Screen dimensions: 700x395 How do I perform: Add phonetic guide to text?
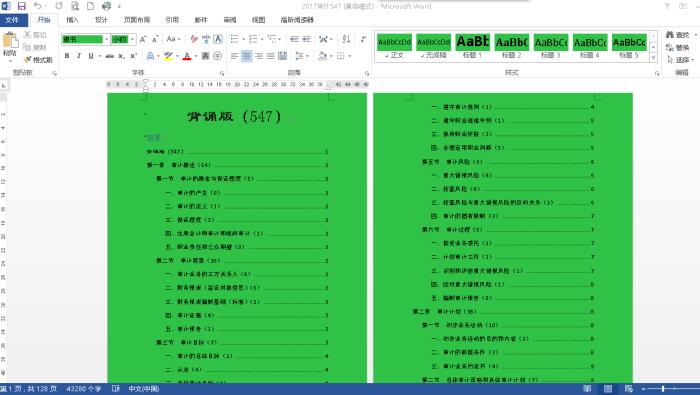206,39
